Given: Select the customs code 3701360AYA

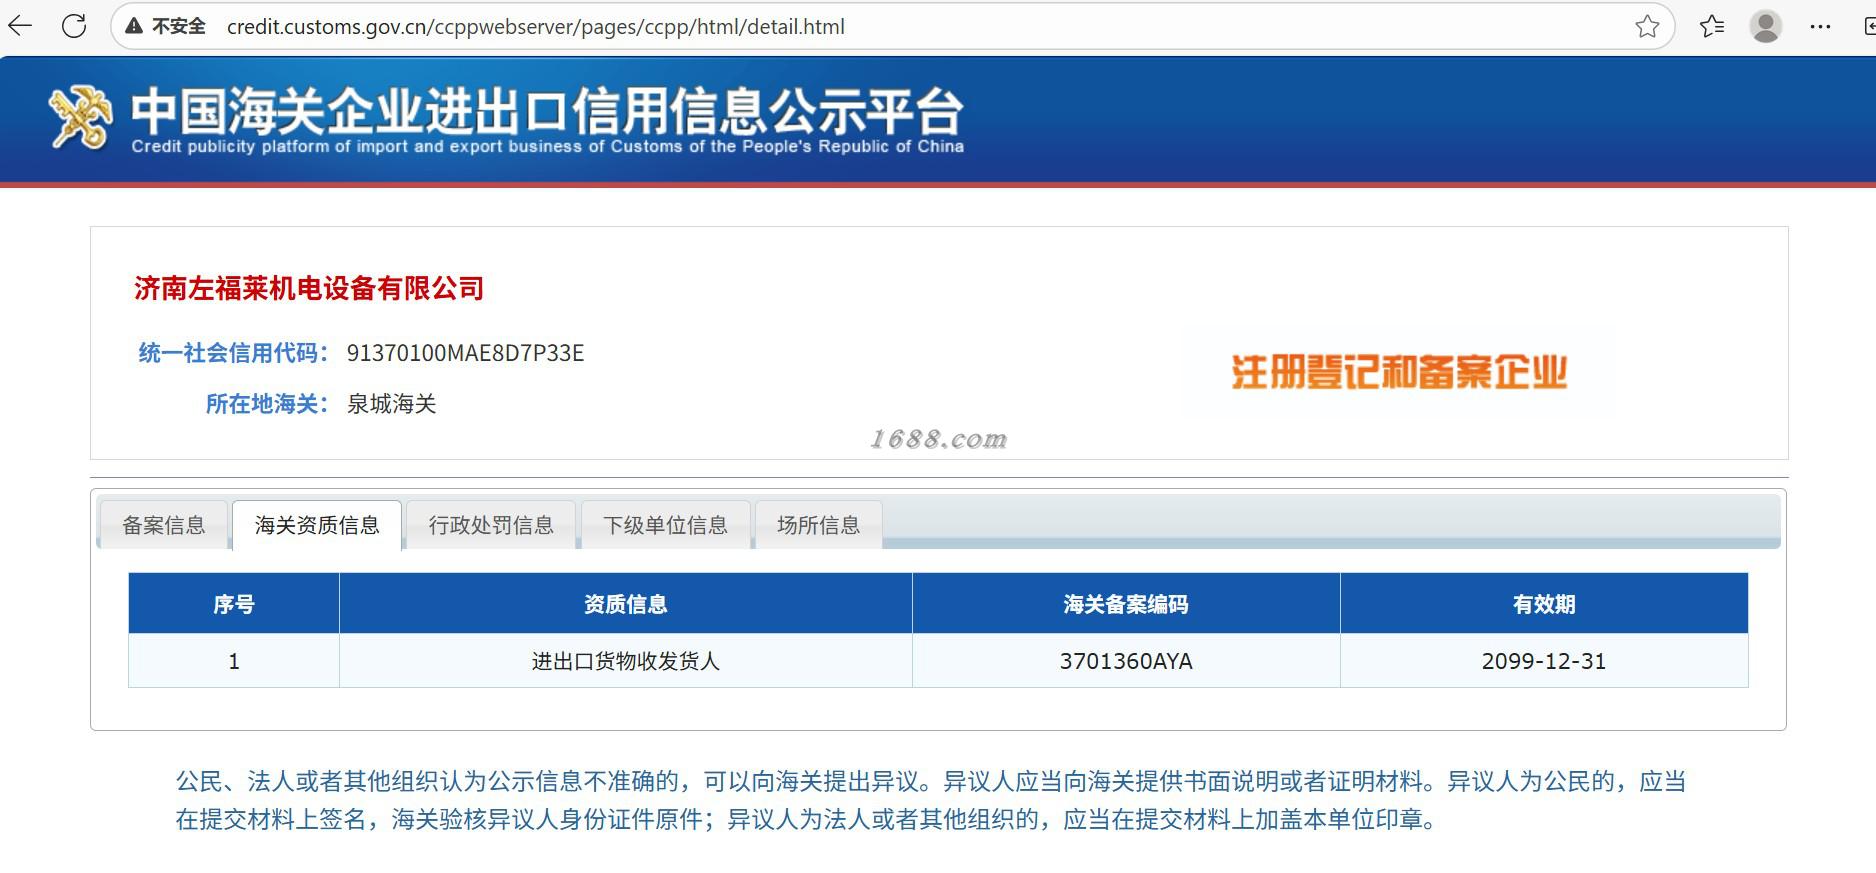Looking at the screenshot, I should pyautogui.click(x=1126, y=661).
